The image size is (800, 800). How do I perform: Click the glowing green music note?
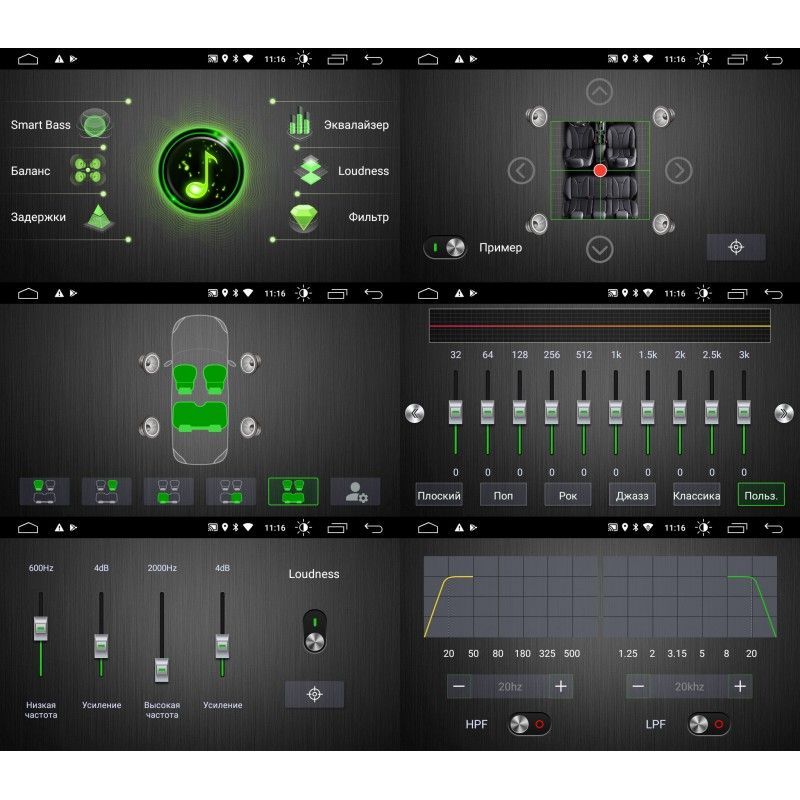tap(201, 170)
